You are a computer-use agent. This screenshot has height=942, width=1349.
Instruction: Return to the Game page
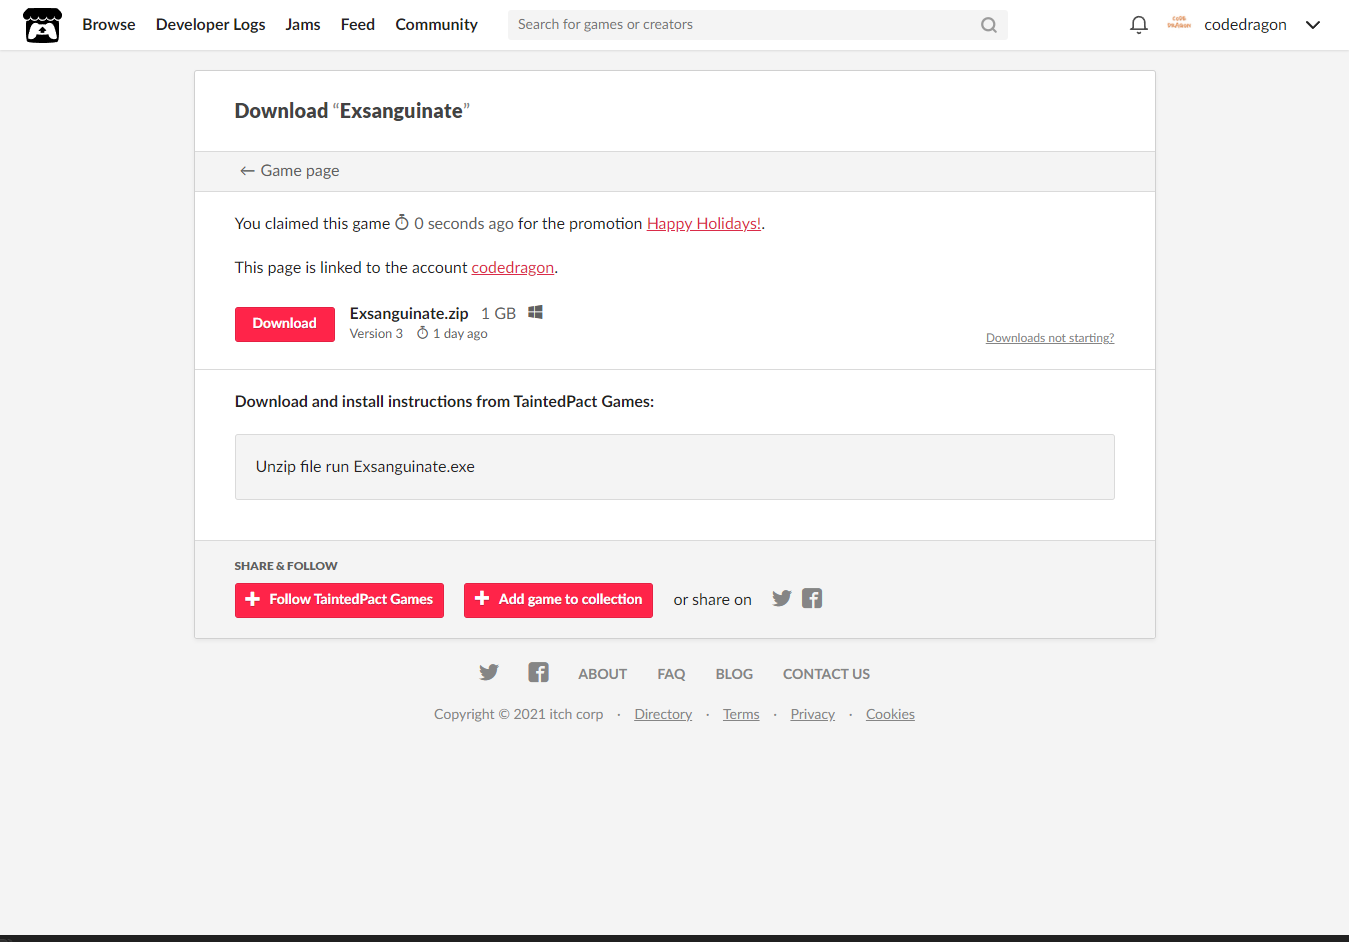[289, 171]
